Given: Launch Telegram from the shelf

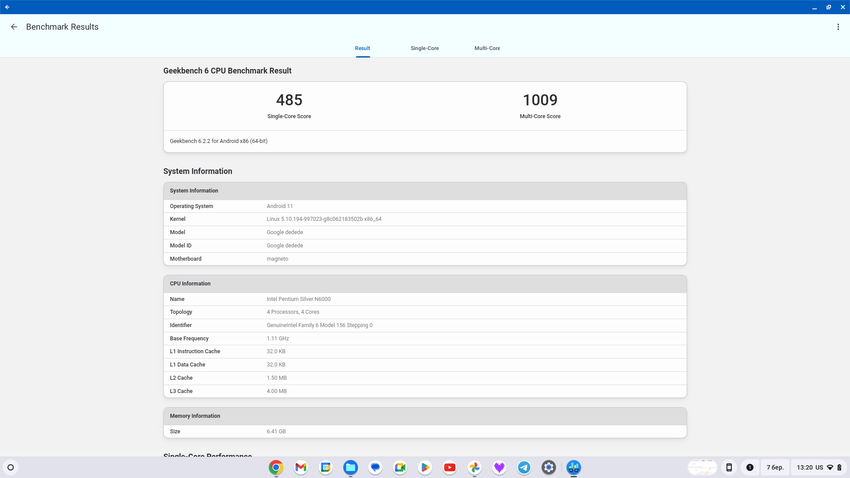Looking at the screenshot, I should (524, 467).
